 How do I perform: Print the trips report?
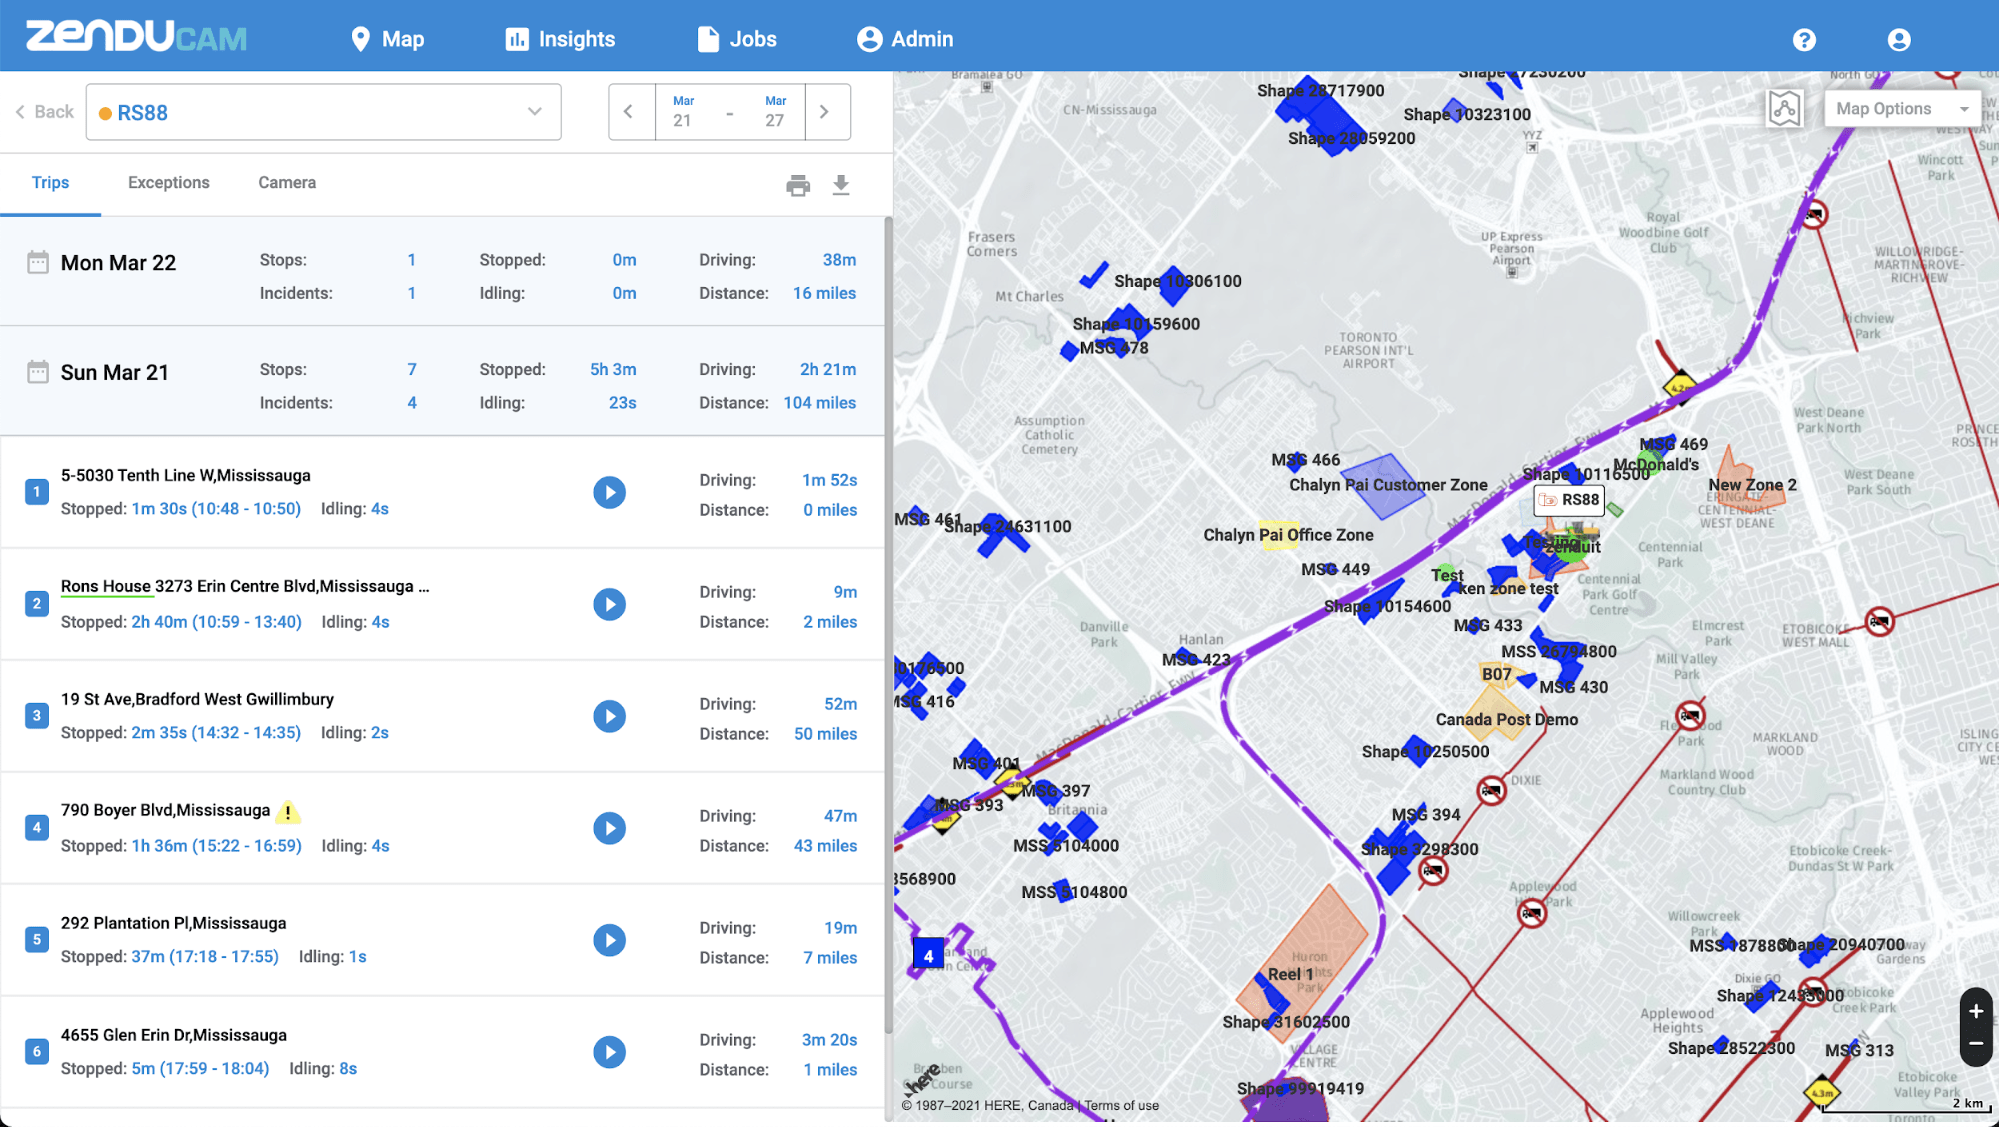click(x=798, y=185)
